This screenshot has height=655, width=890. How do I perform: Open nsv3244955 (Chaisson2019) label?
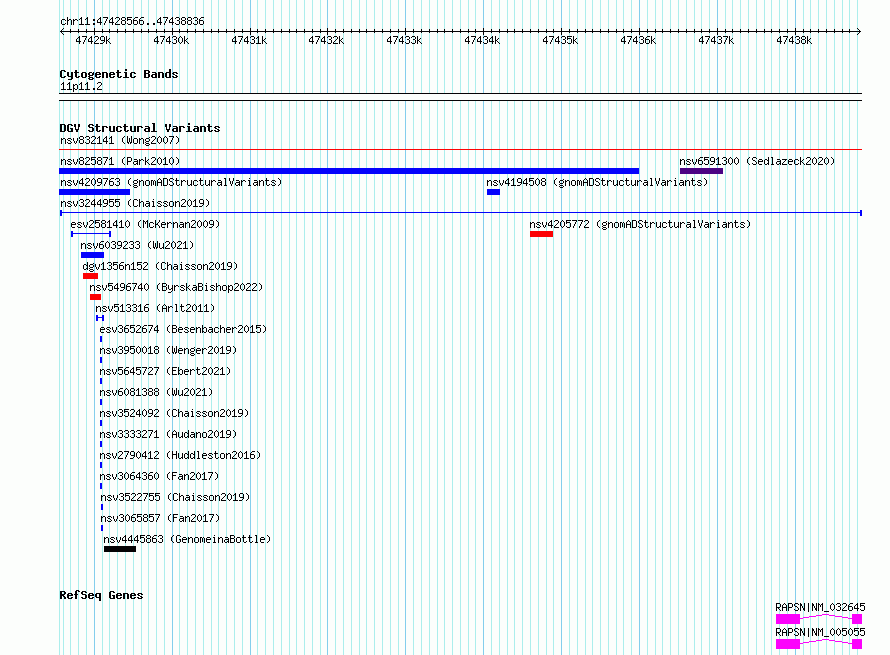click(x=135, y=203)
